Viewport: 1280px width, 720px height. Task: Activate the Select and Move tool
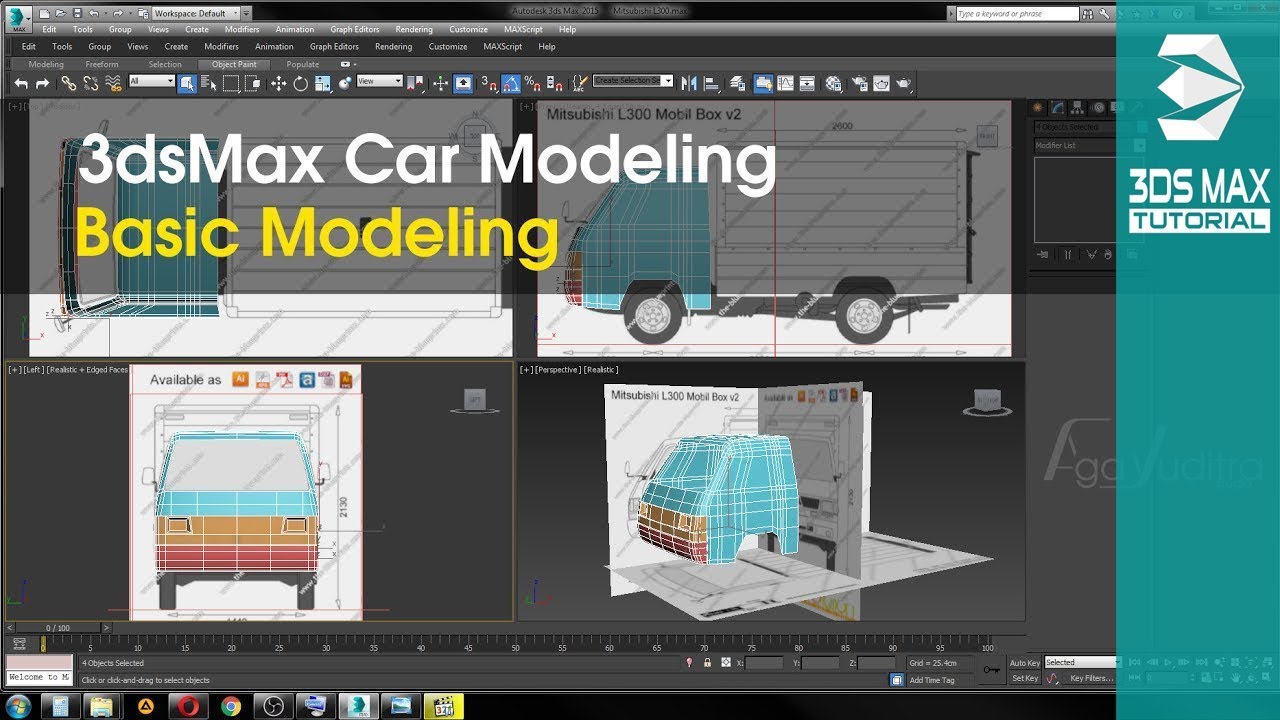(278, 84)
